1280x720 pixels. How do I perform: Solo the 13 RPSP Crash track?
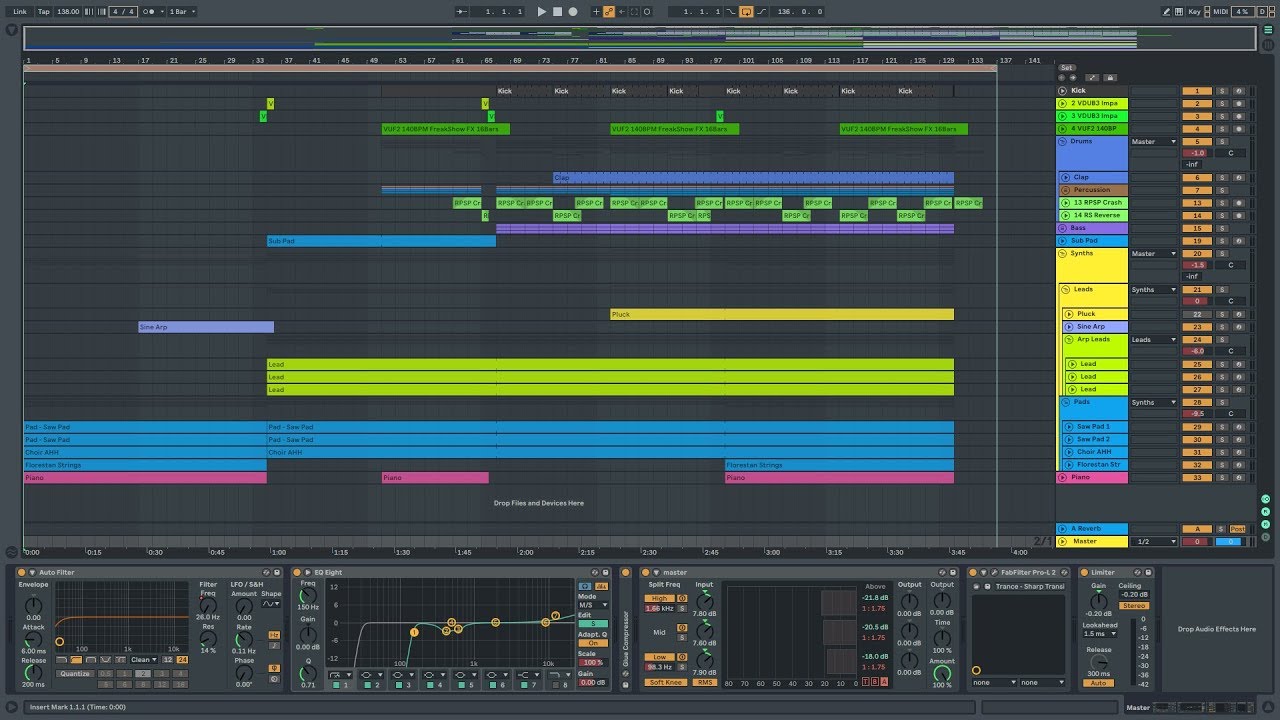coord(1221,203)
